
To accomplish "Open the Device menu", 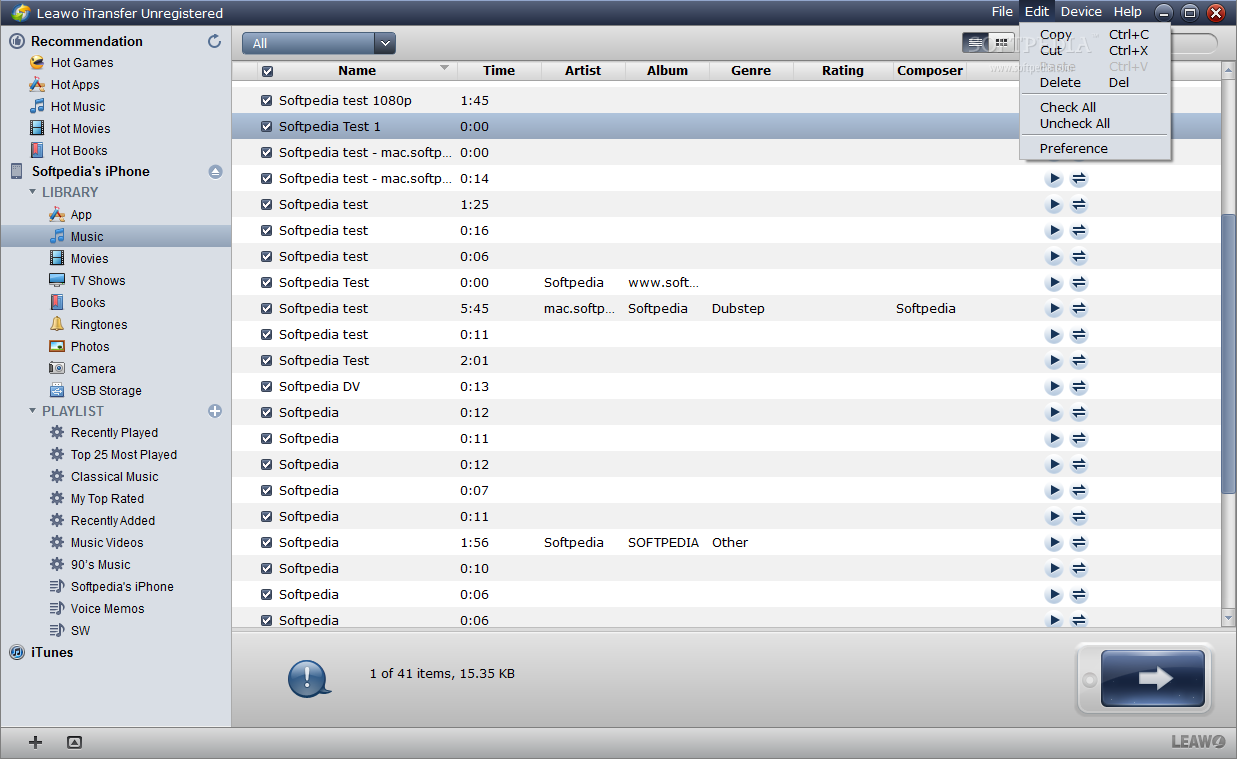I will [x=1081, y=12].
